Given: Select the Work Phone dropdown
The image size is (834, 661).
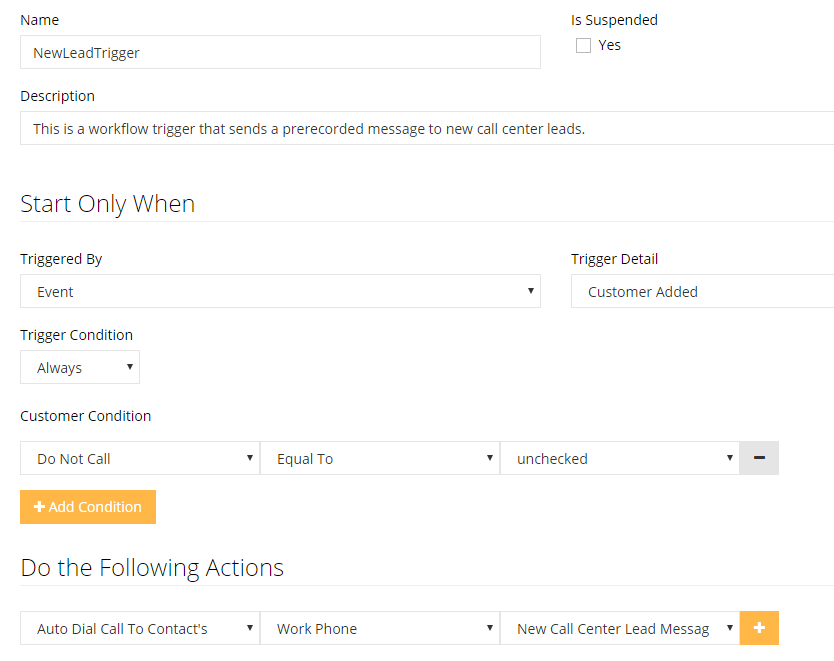Looking at the screenshot, I should [379, 628].
